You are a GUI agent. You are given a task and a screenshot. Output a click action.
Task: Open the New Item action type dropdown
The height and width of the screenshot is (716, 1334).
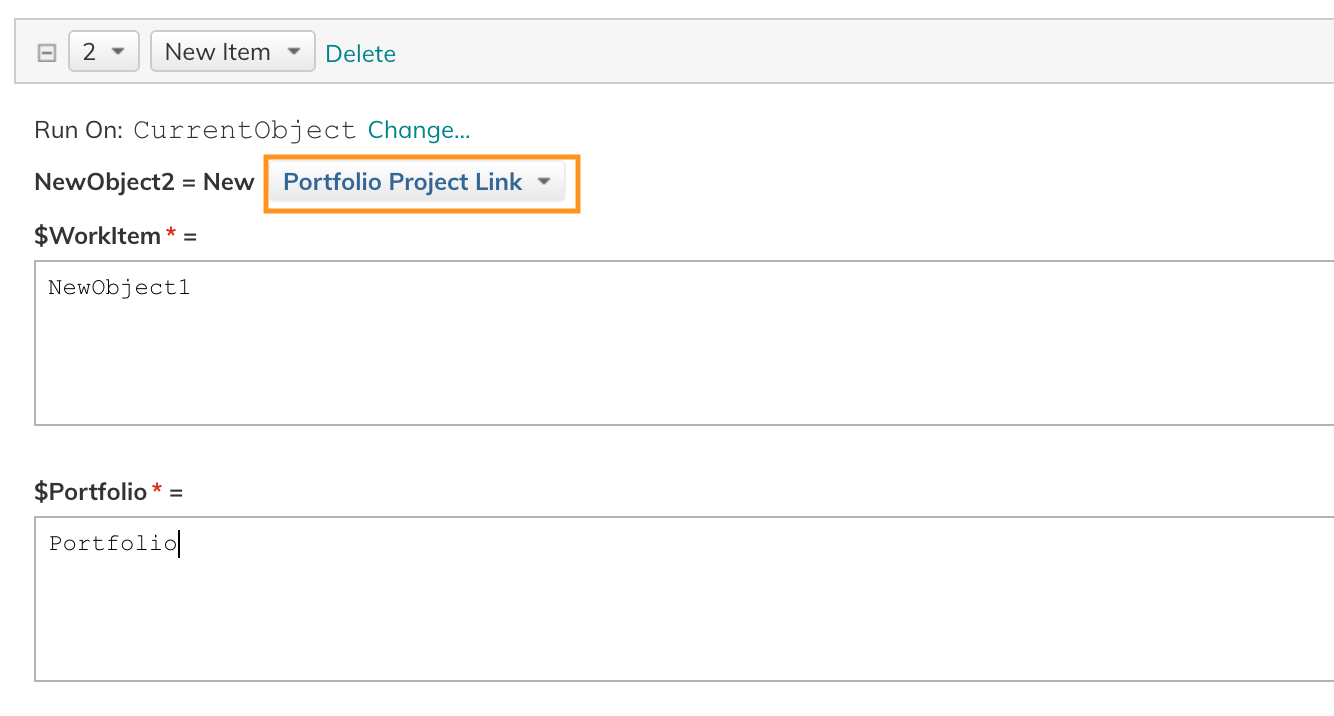(232, 51)
